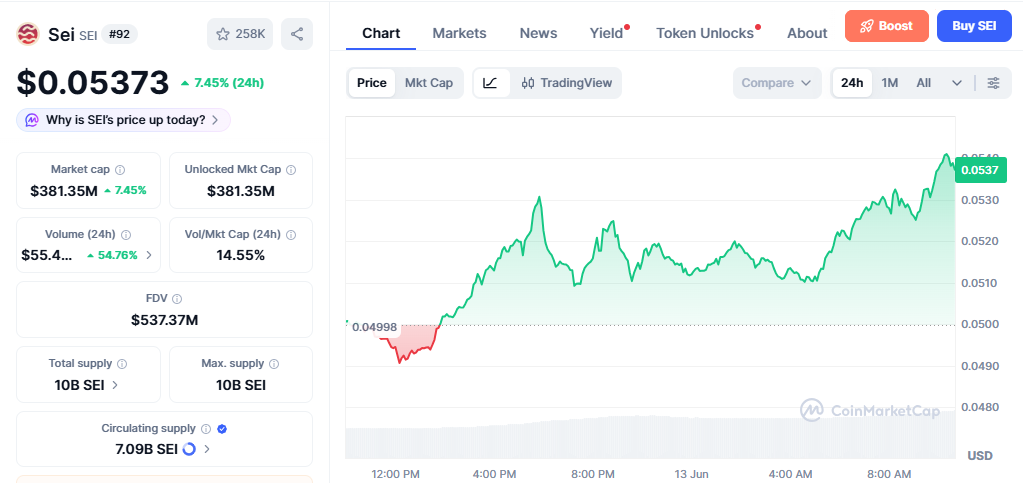Click the verified badge by Circulating supply
Viewport: 1023px width, 483px height.
222,429
